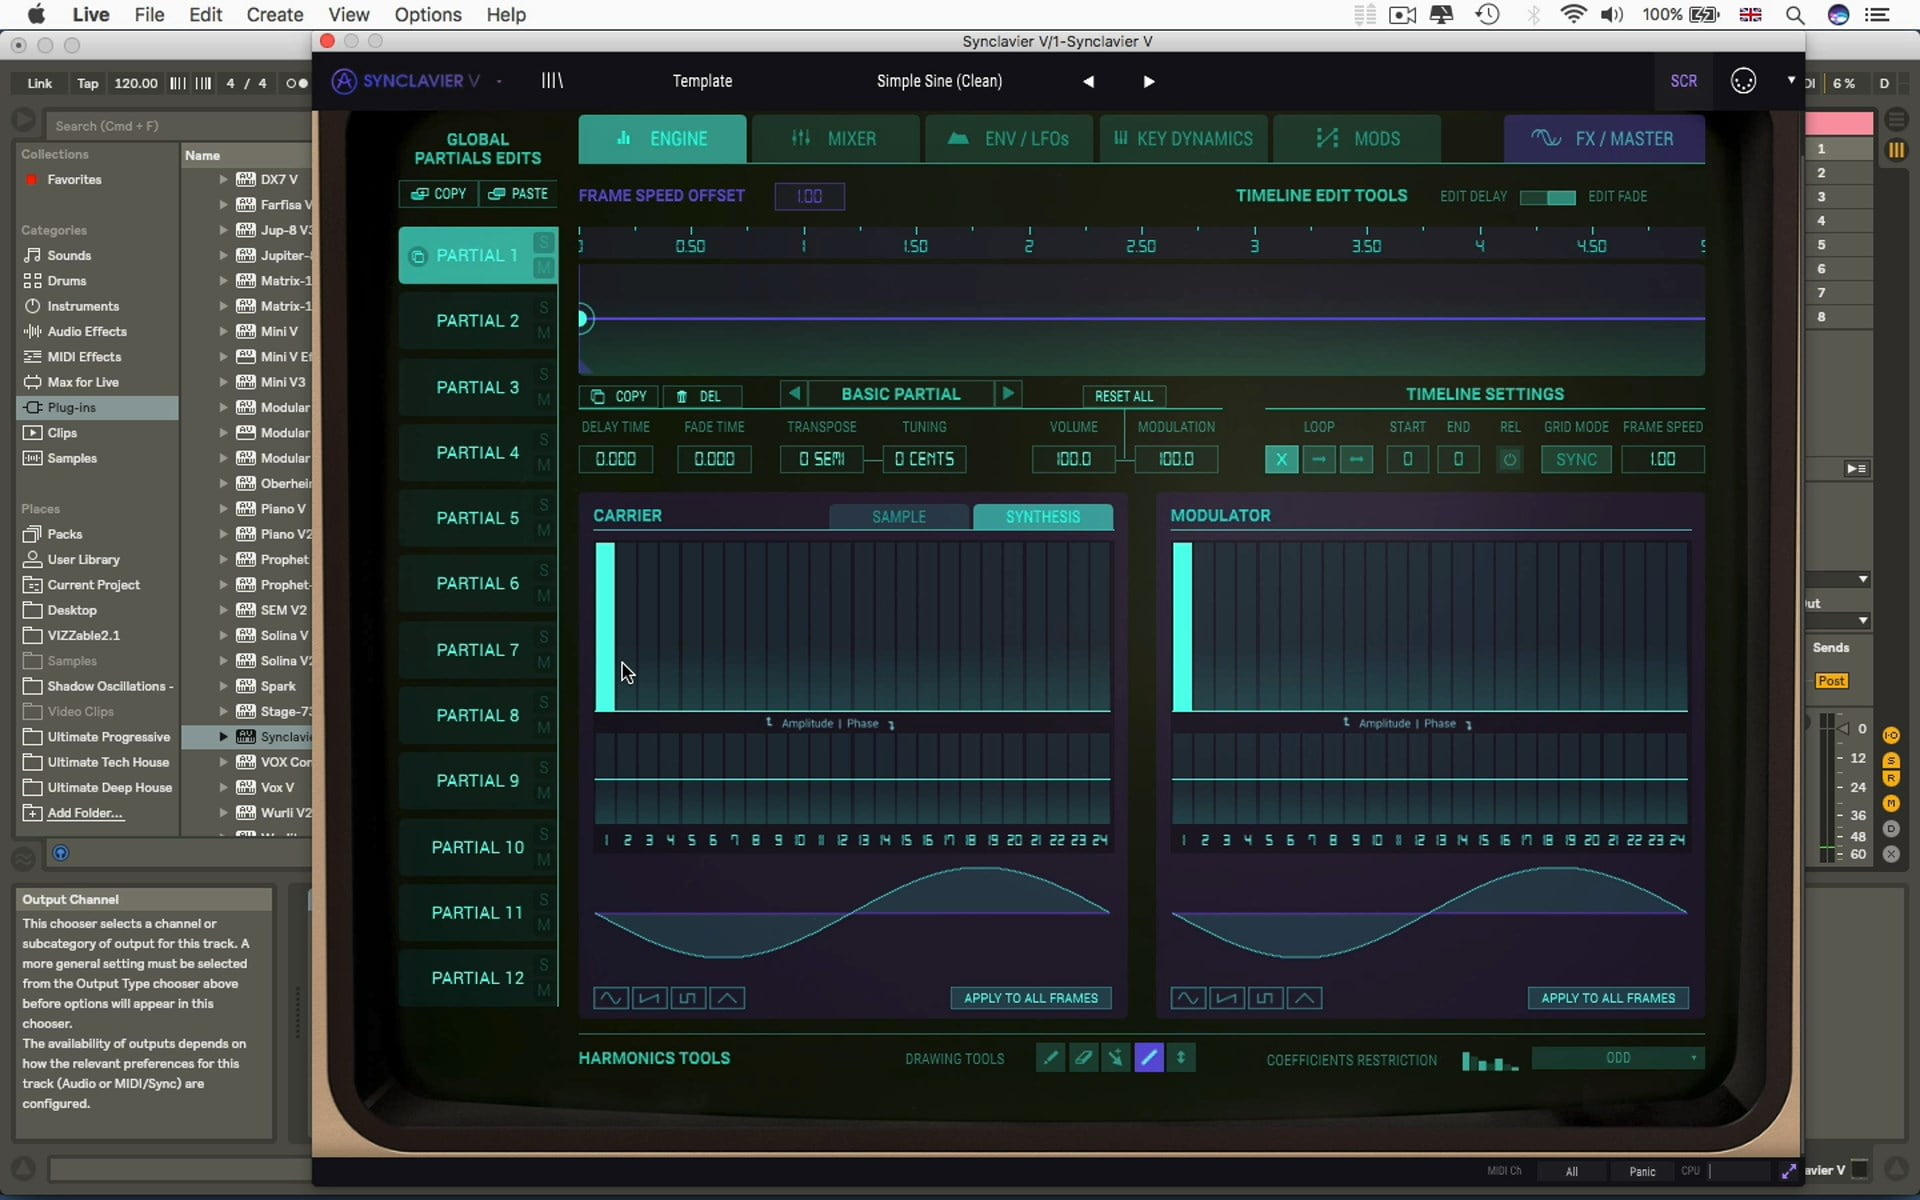Select previous partial type left of BASIC PARTIAL
Image resolution: width=1920 pixels, height=1200 pixels.
click(x=794, y=394)
